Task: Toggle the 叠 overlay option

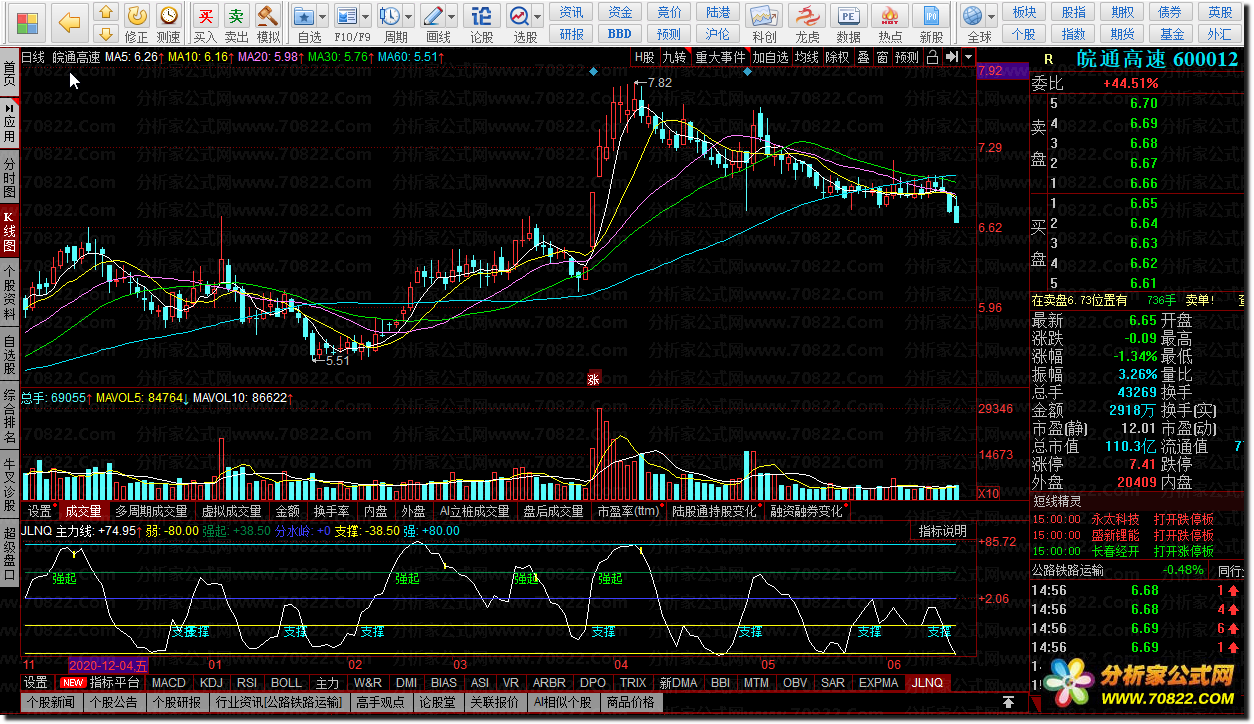Action: pyautogui.click(x=863, y=57)
